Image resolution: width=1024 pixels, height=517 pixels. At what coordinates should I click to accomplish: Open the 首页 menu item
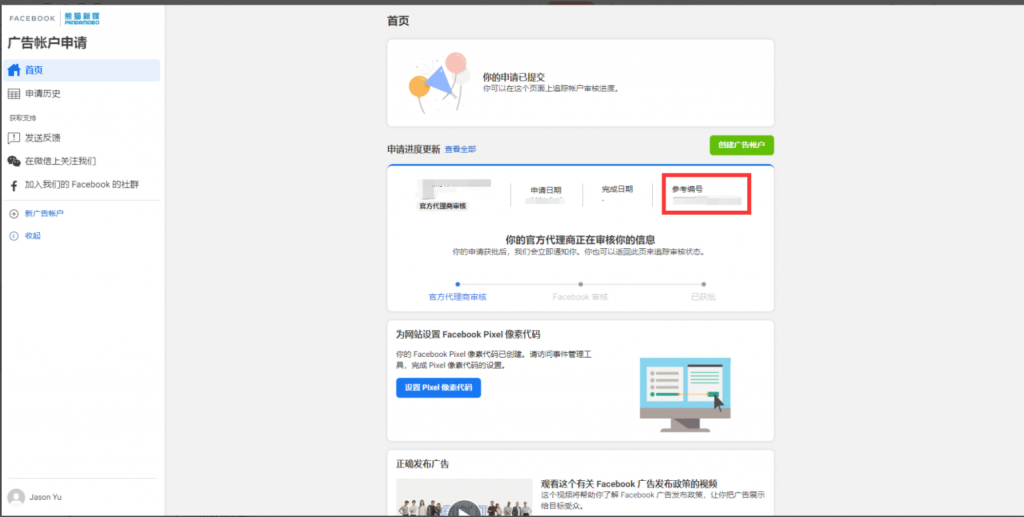click(x=82, y=70)
